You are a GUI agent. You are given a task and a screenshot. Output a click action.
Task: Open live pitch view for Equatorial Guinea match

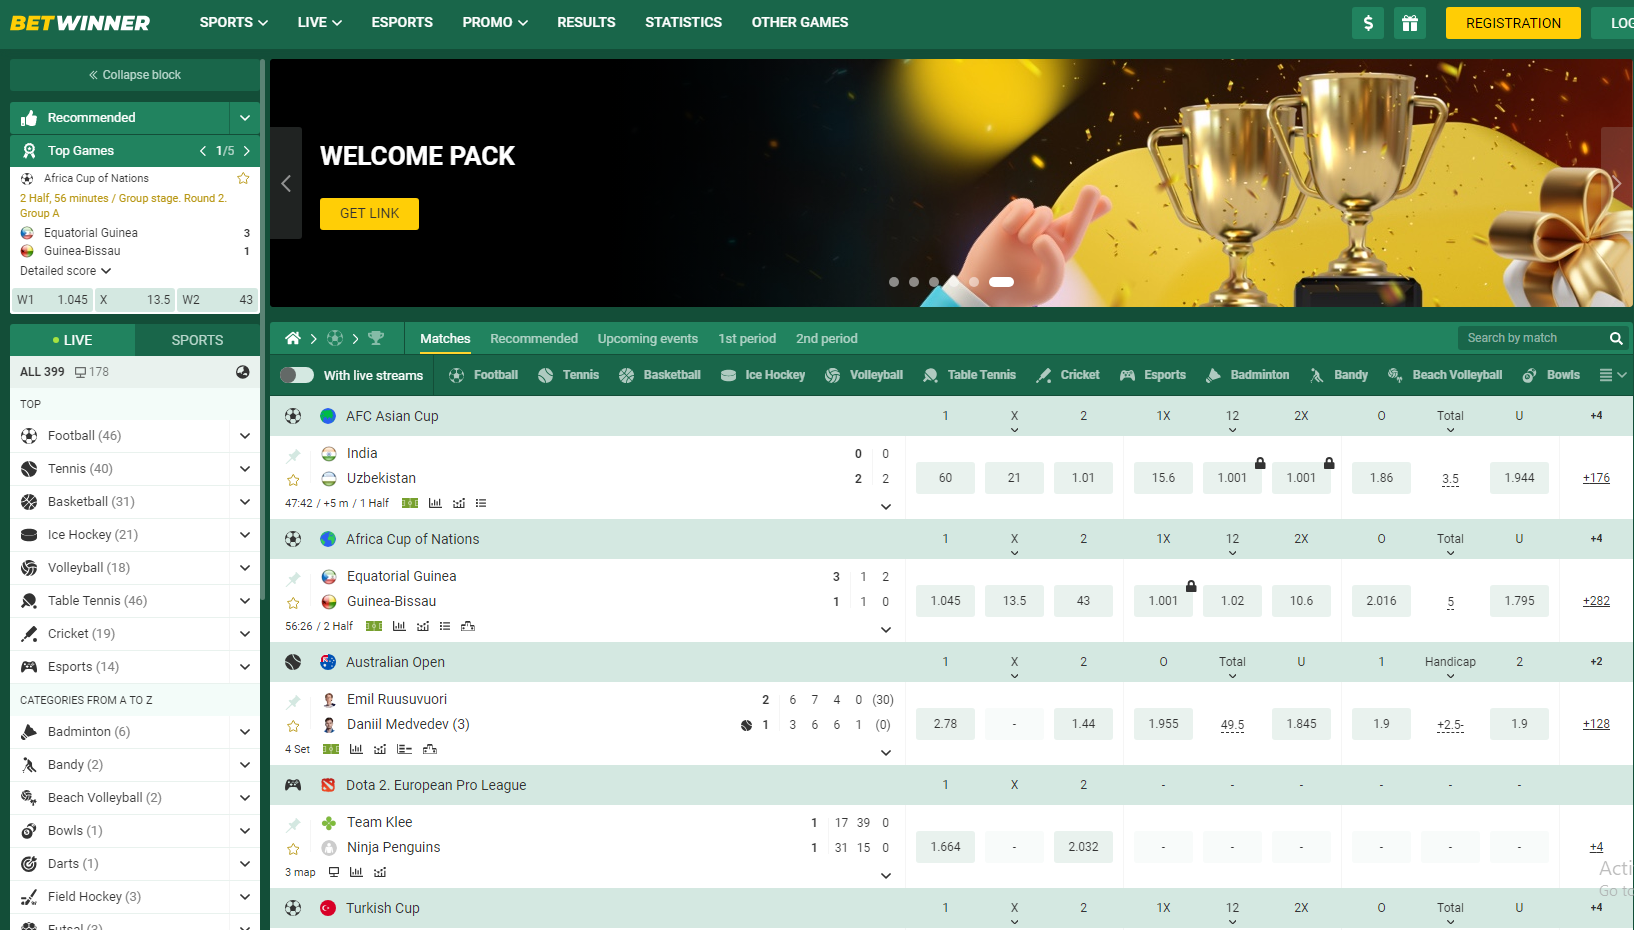coord(374,626)
